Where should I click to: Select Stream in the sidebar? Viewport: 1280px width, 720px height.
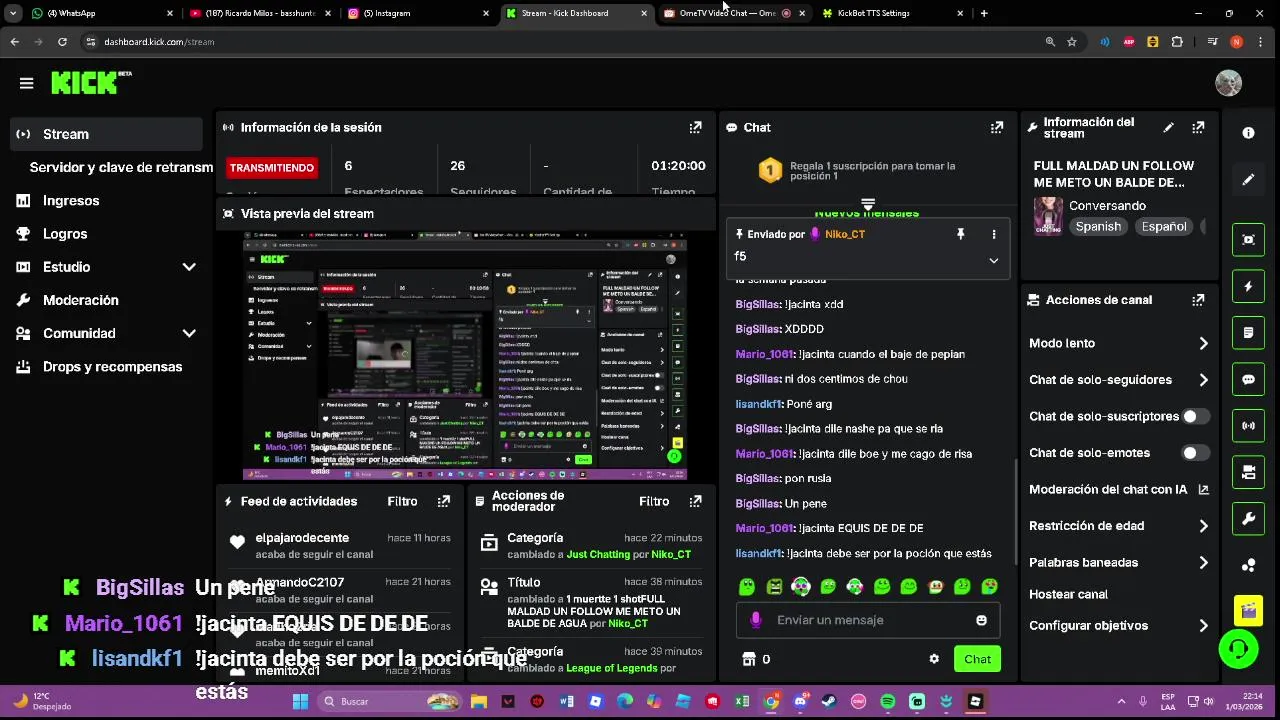[x=106, y=134]
